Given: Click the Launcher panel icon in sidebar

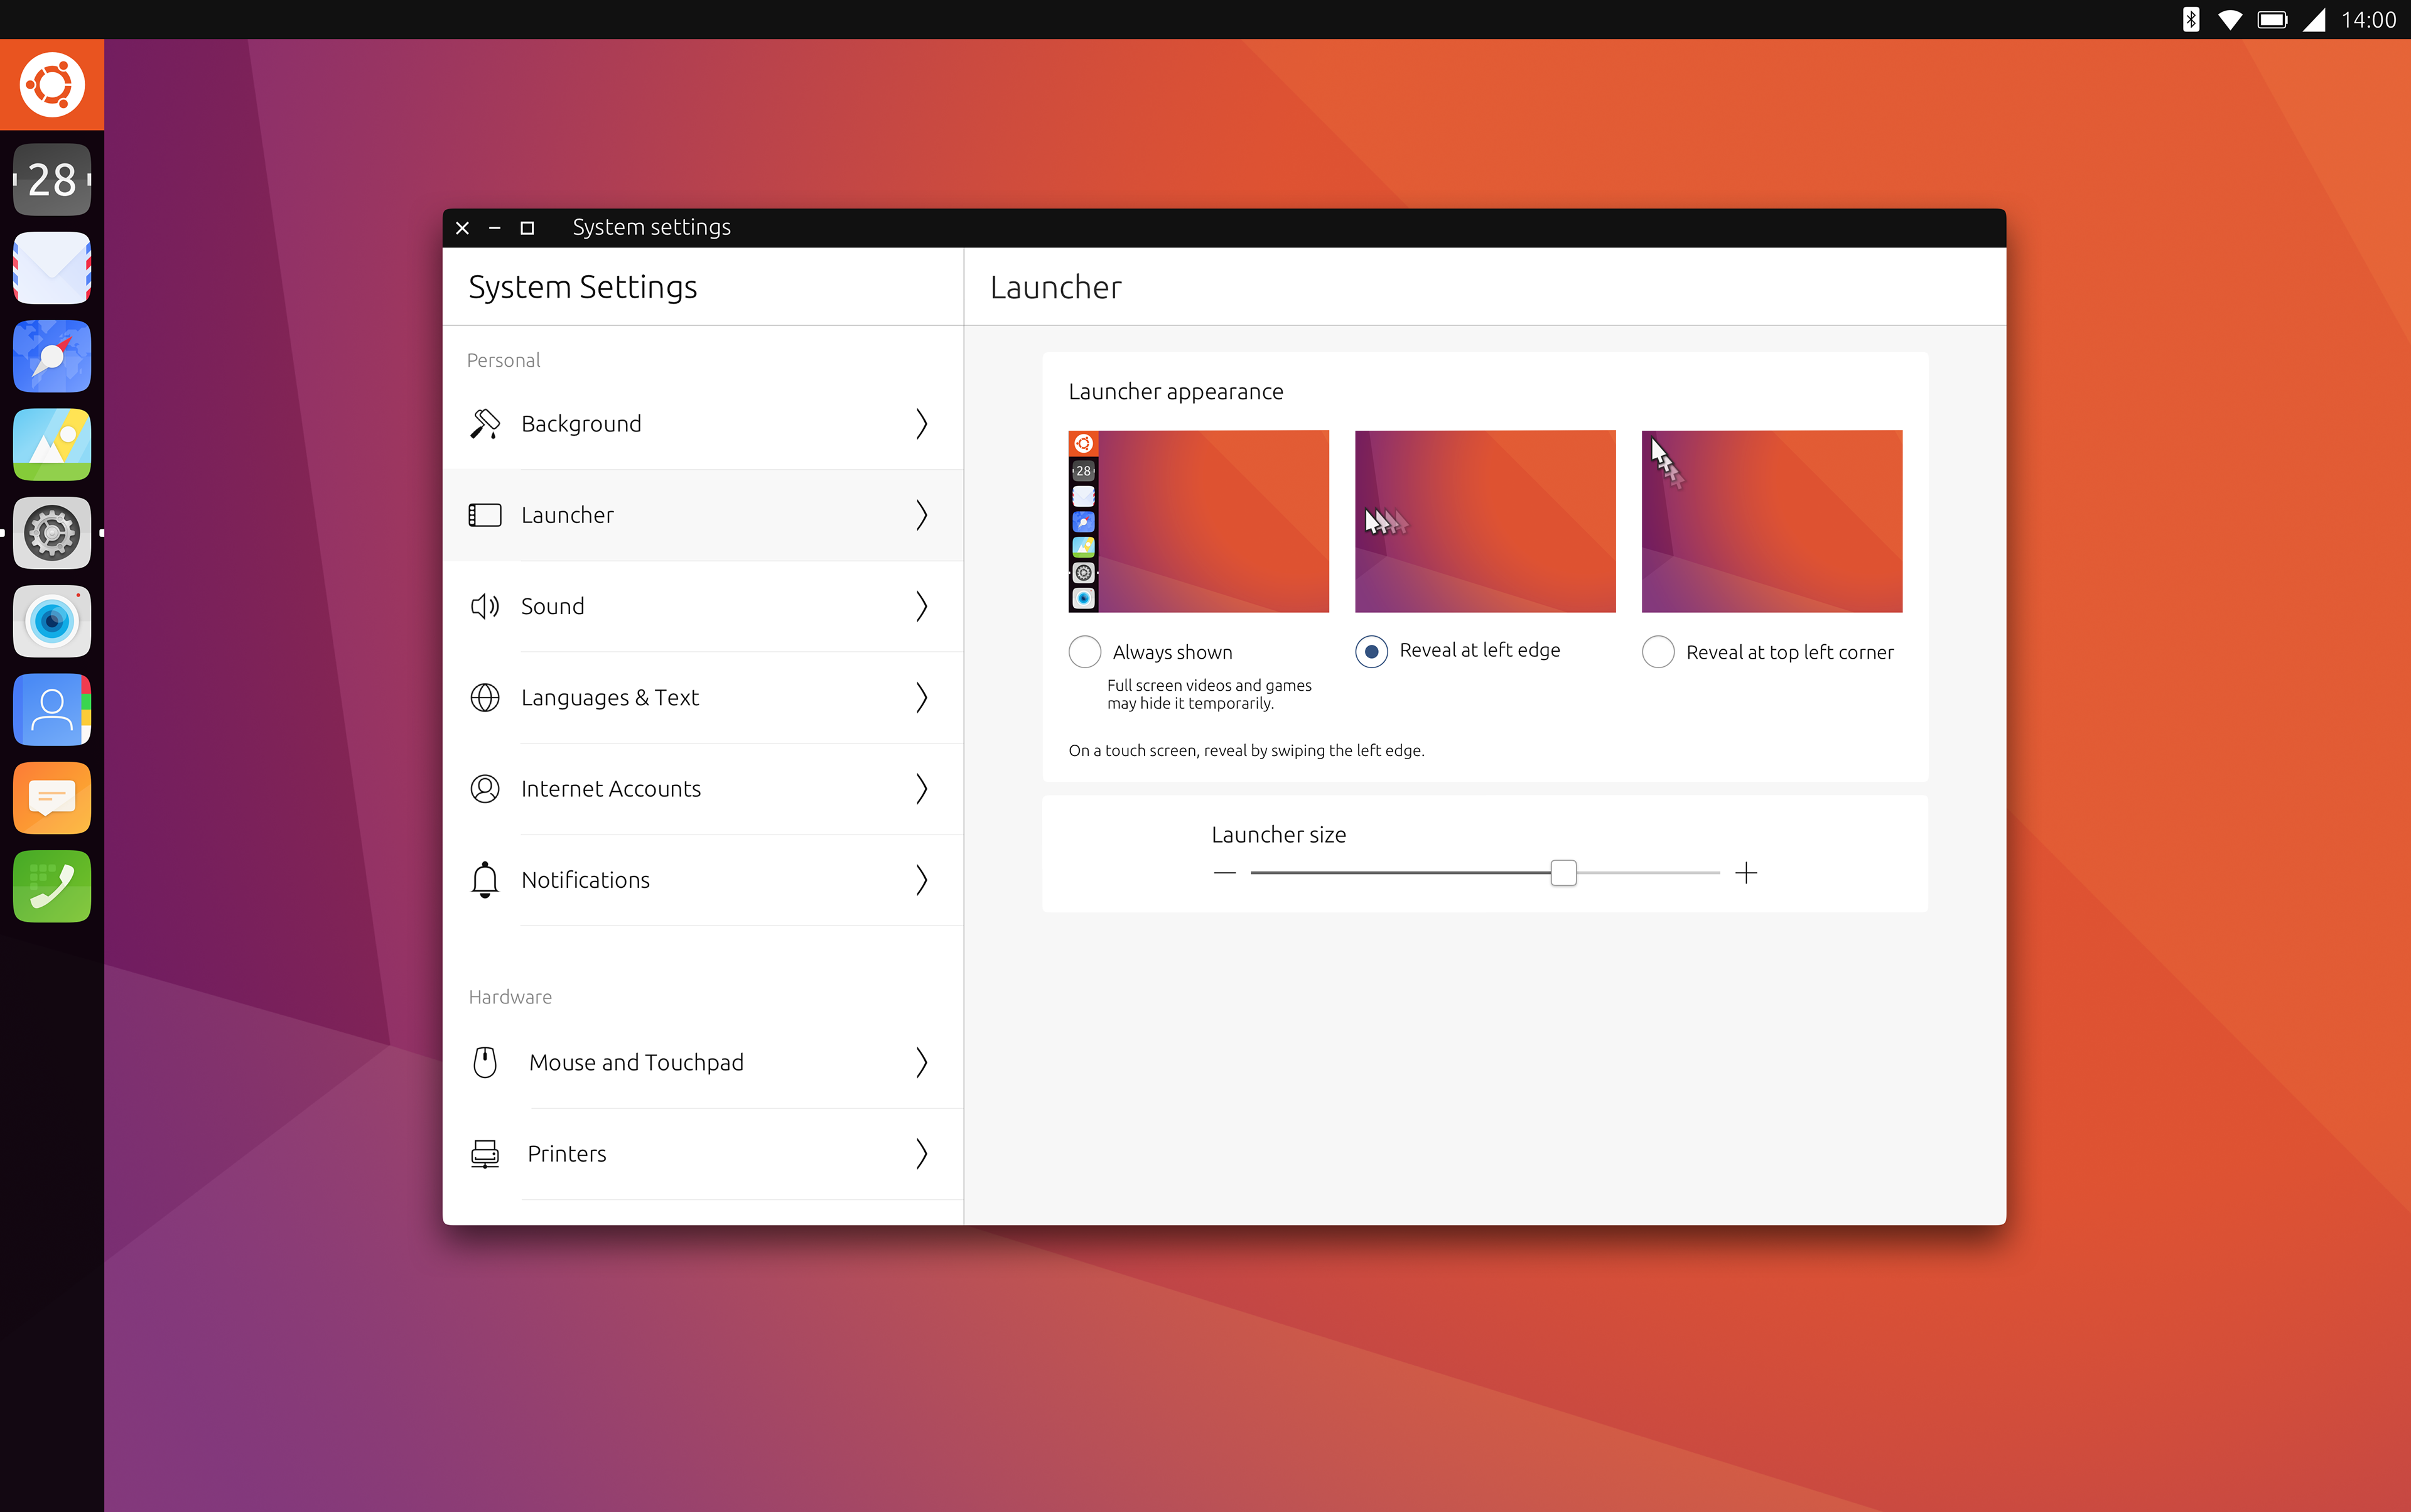Looking at the screenshot, I should tap(485, 515).
